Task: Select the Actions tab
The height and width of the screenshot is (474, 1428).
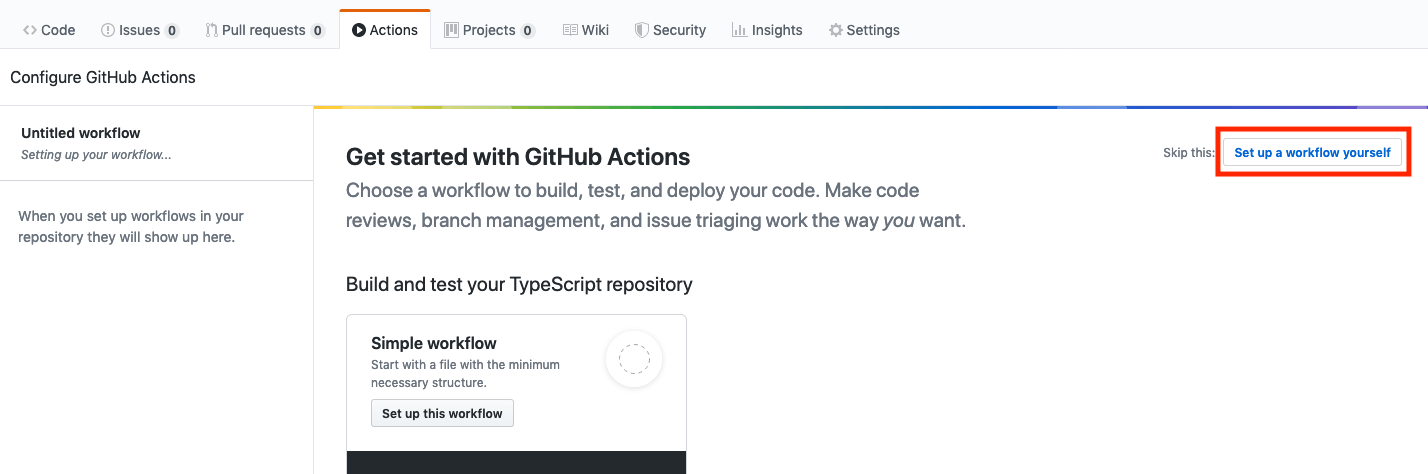Action: click(385, 30)
